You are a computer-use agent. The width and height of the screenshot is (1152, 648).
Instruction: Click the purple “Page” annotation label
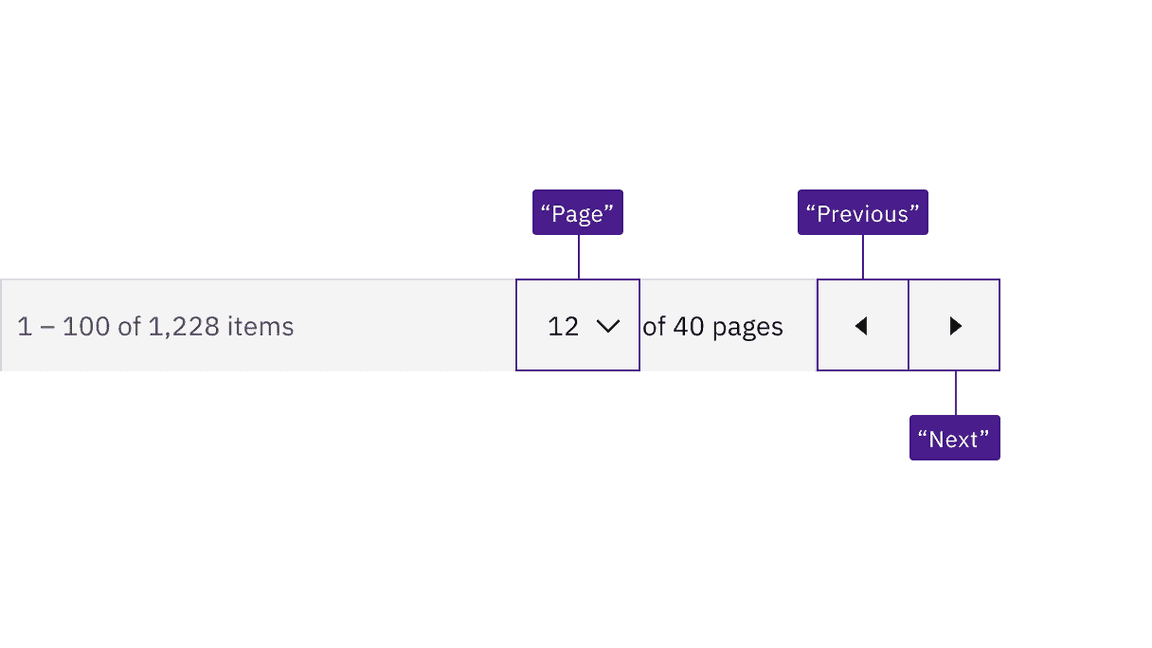(x=577, y=212)
